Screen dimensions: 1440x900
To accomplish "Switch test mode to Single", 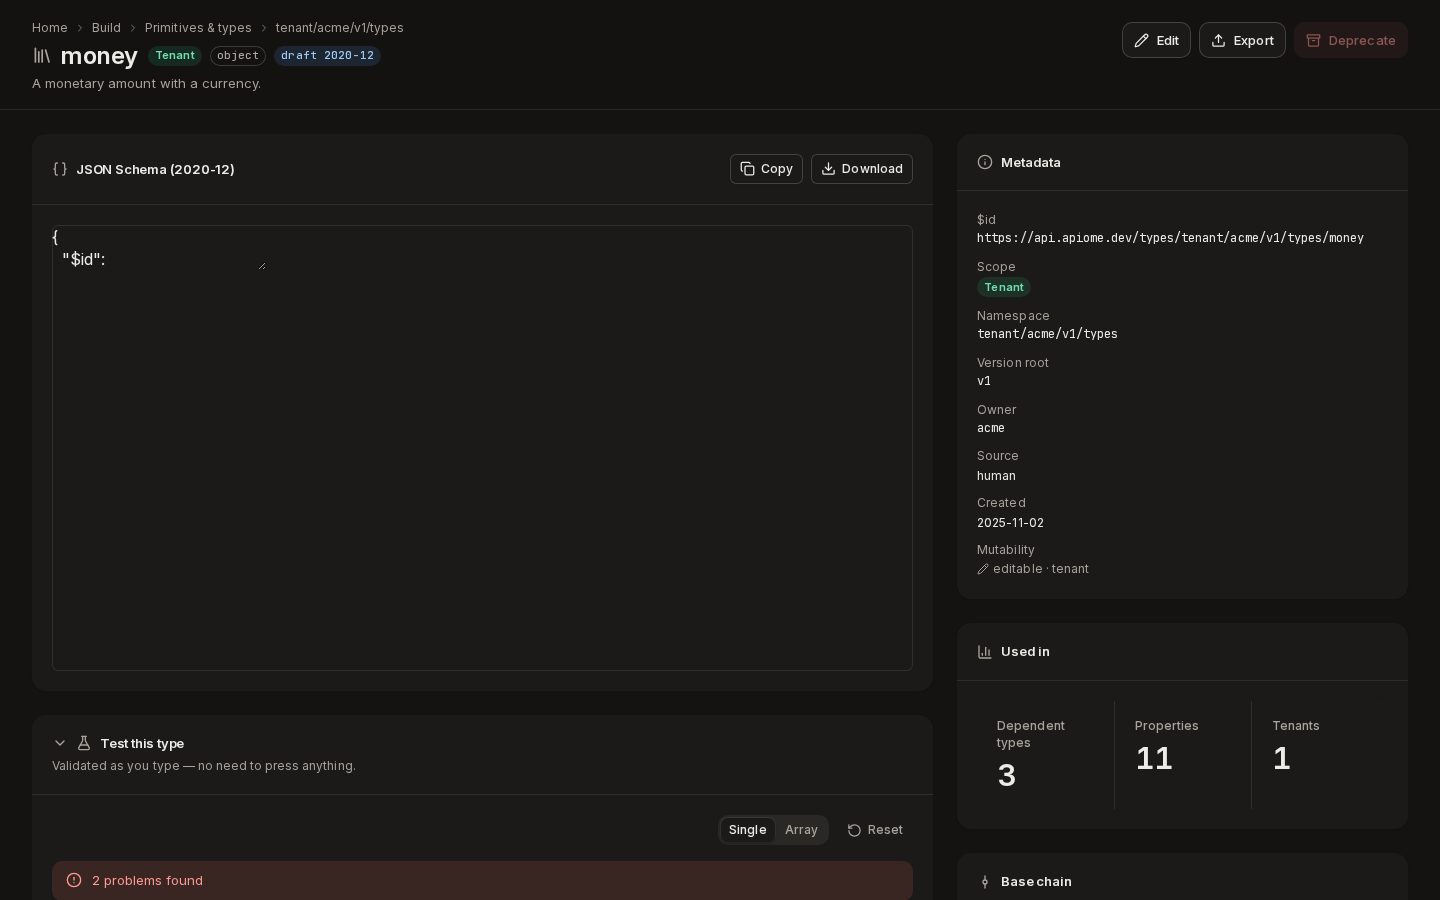I will [747, 830].
